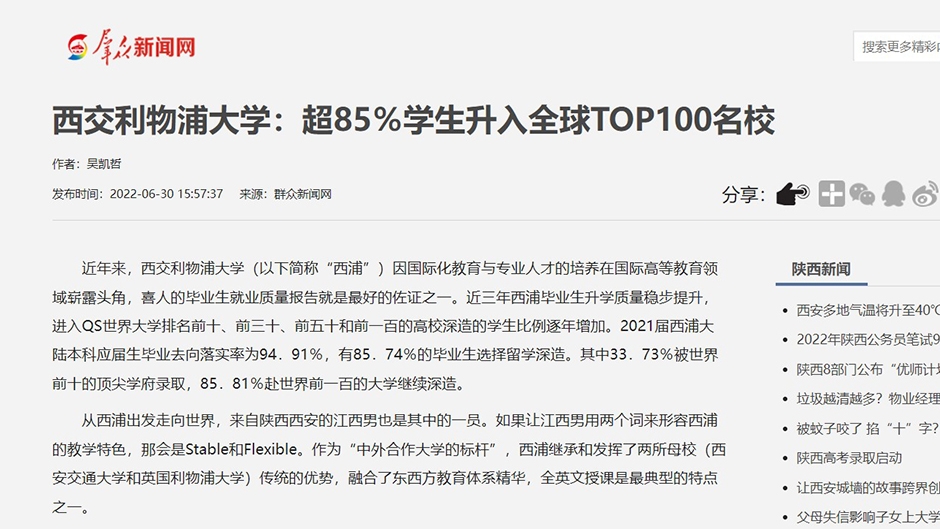Open the plus share-more icon
Image resolution: width=940 pixels, height=529 pixels.
[x=831, y=194]
